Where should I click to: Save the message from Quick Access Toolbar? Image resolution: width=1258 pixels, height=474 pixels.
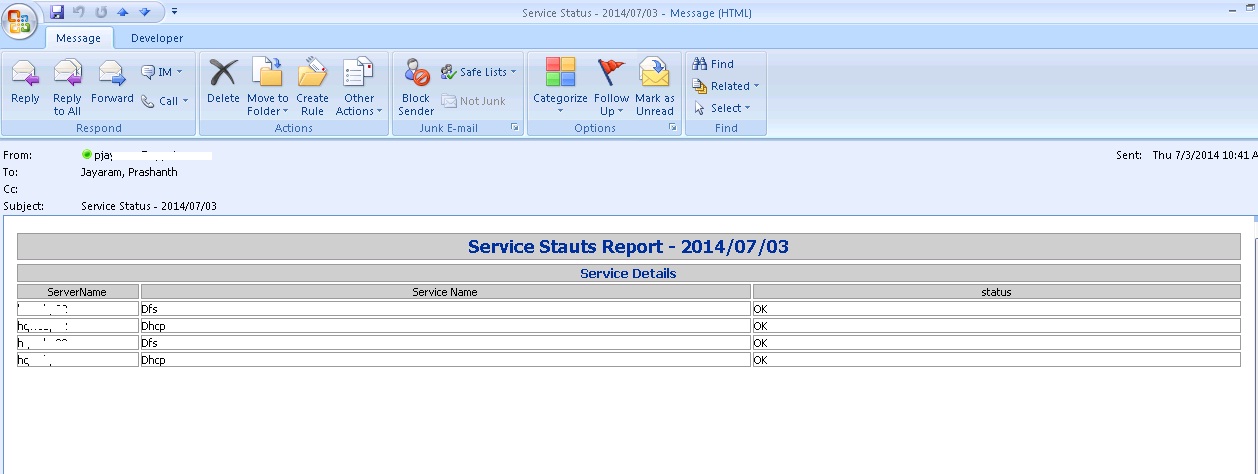coord(57,12)
